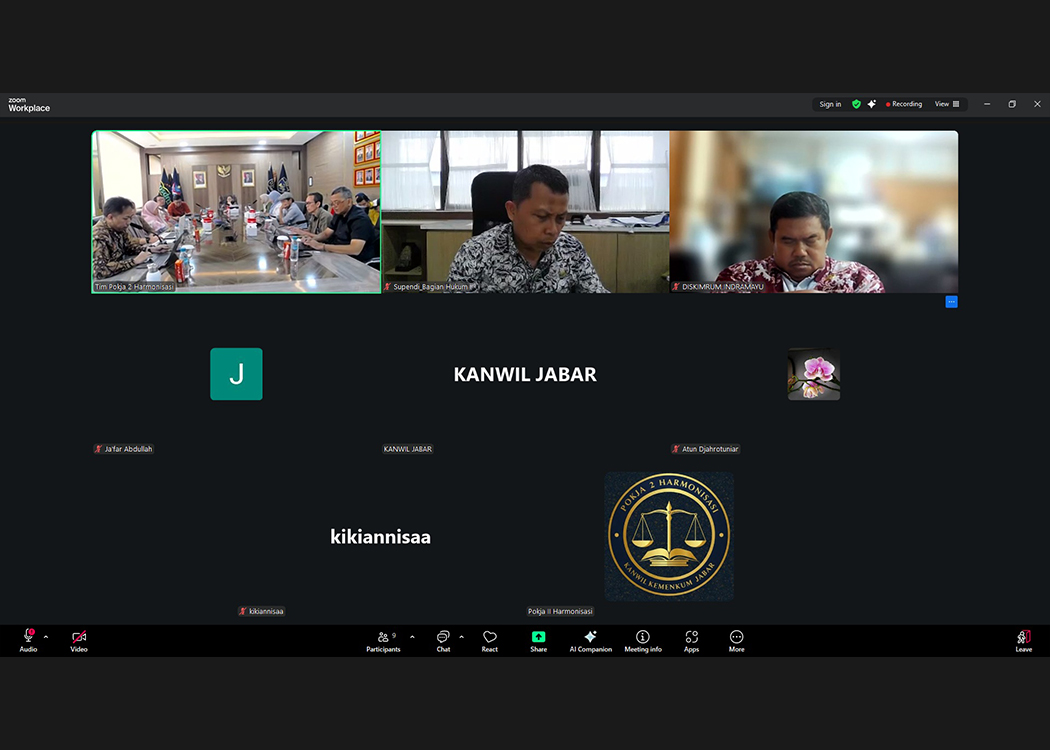Leave the meeting
The width and height of the screenshot is (1050, 750).
pos(1023,641)
